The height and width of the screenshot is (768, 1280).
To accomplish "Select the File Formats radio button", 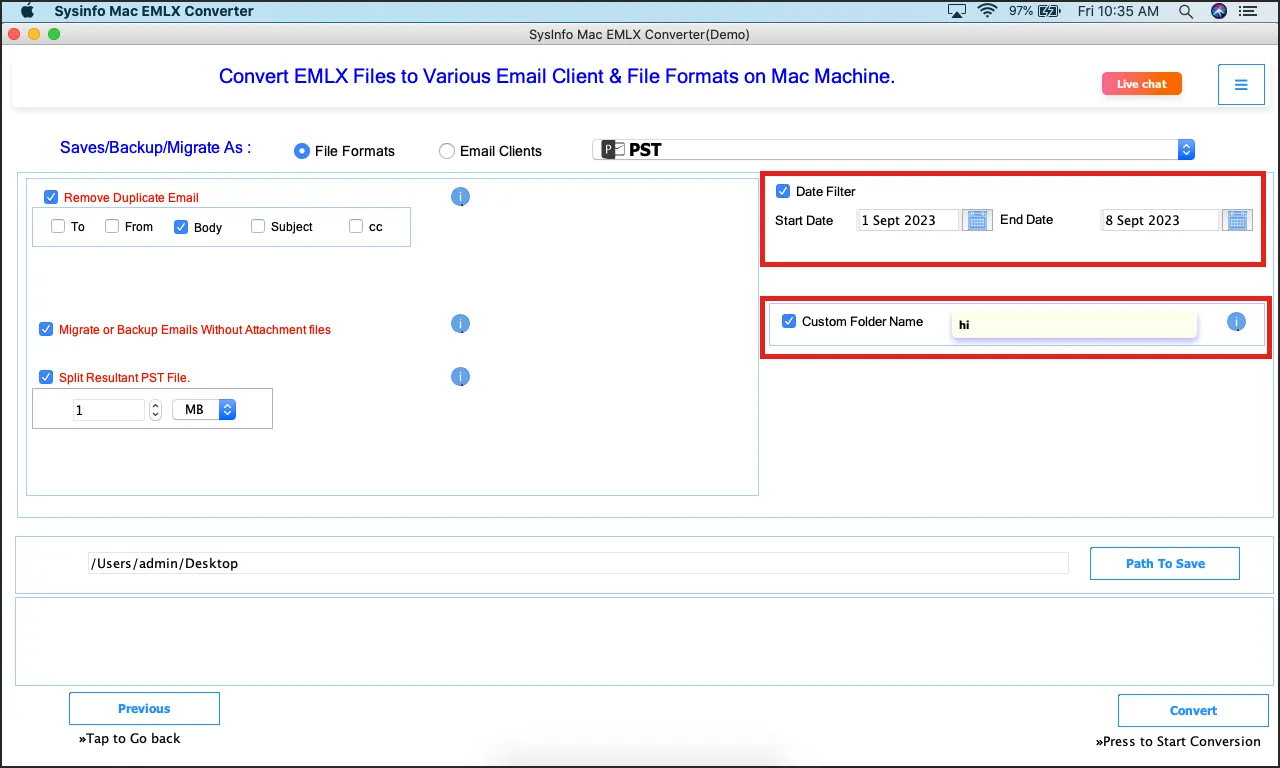I will [301, 151].
